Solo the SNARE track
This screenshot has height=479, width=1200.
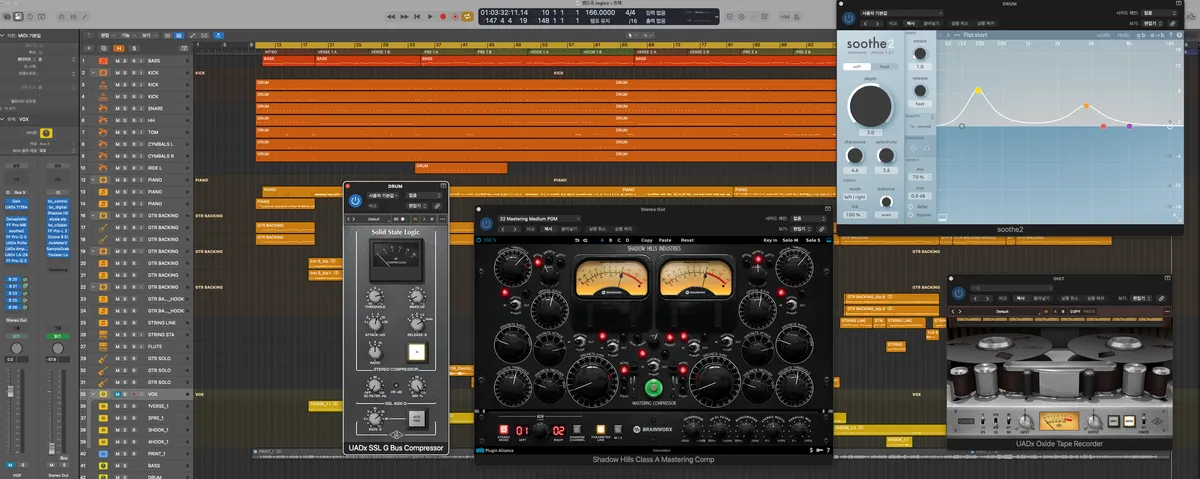point(125,108)
